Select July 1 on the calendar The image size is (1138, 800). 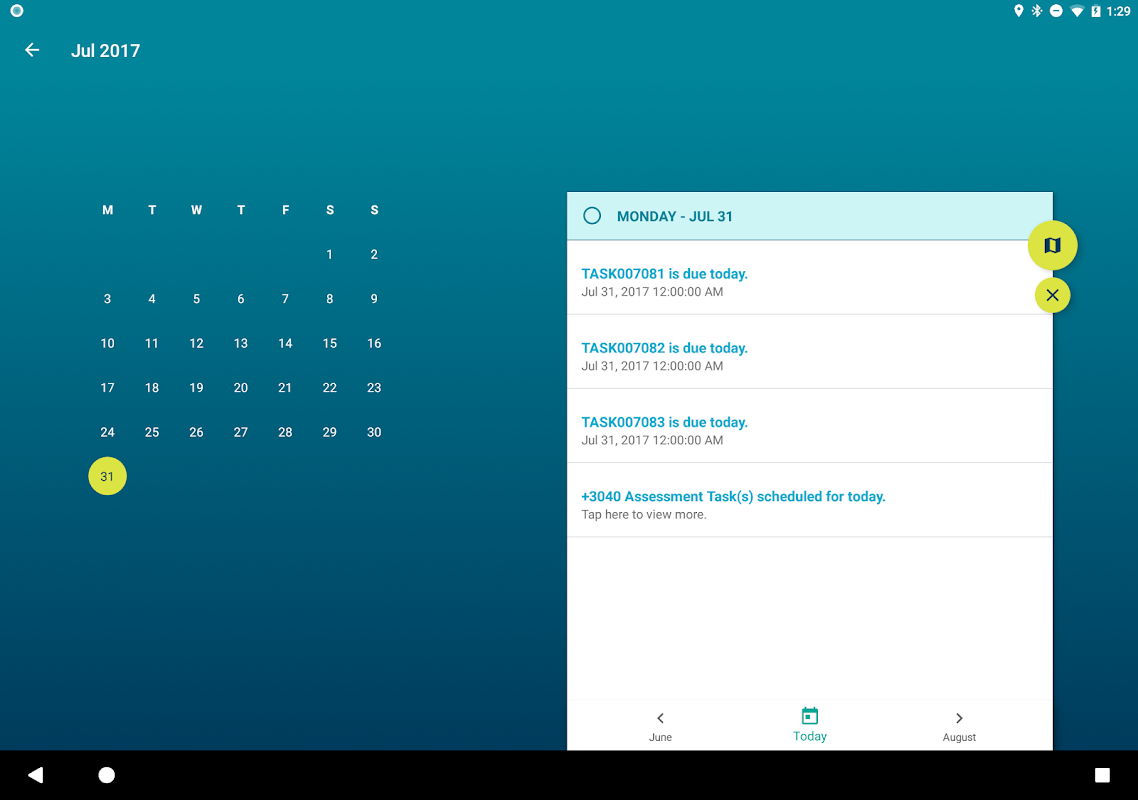pyautogui.click(x=329, y=254)
